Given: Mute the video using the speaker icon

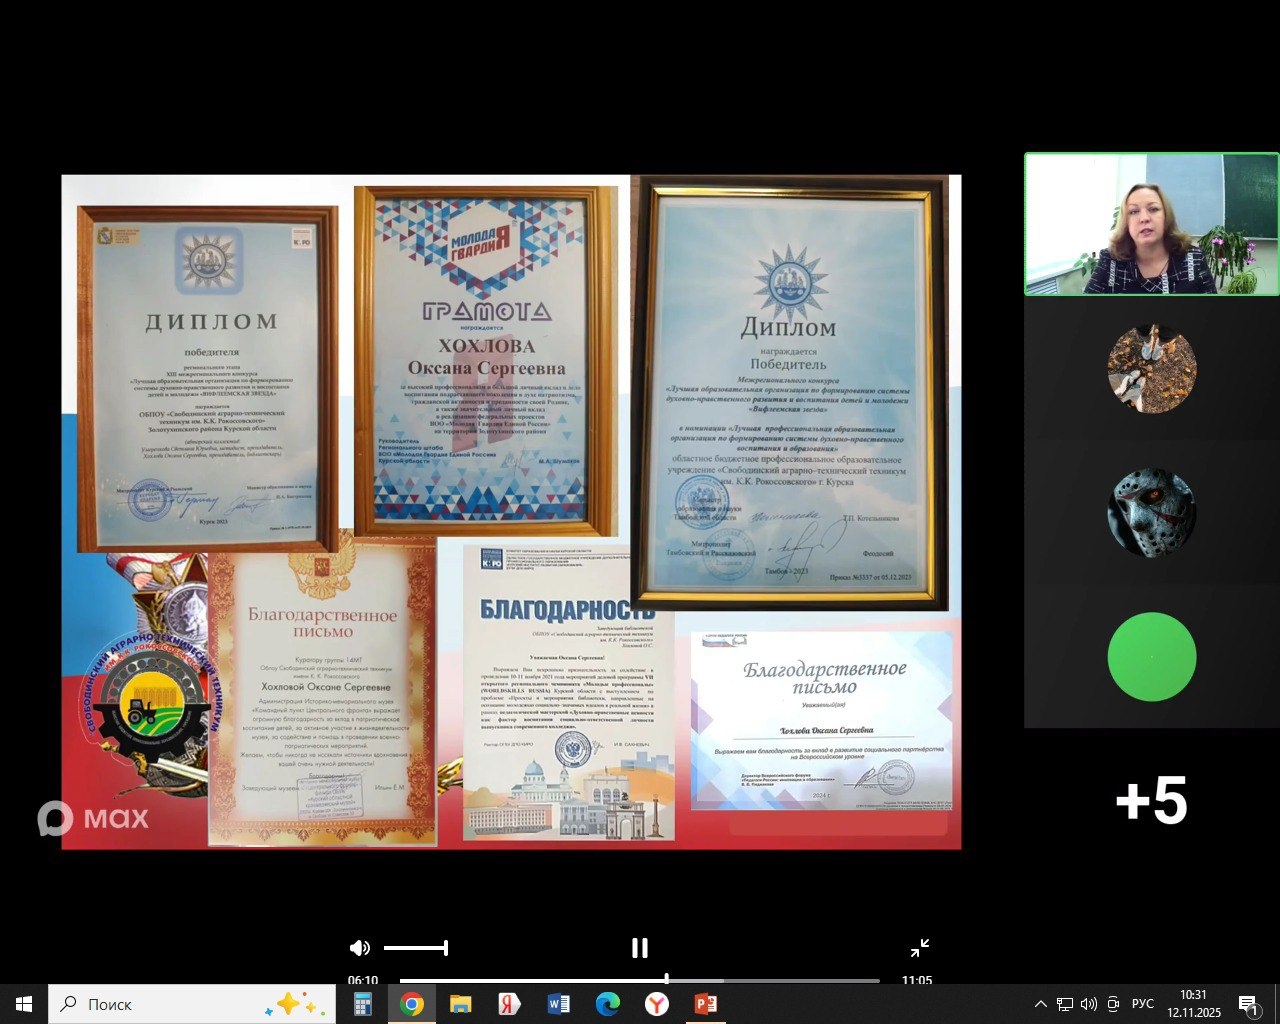Looking at the screenshot, I should click(x=360, y=948).
